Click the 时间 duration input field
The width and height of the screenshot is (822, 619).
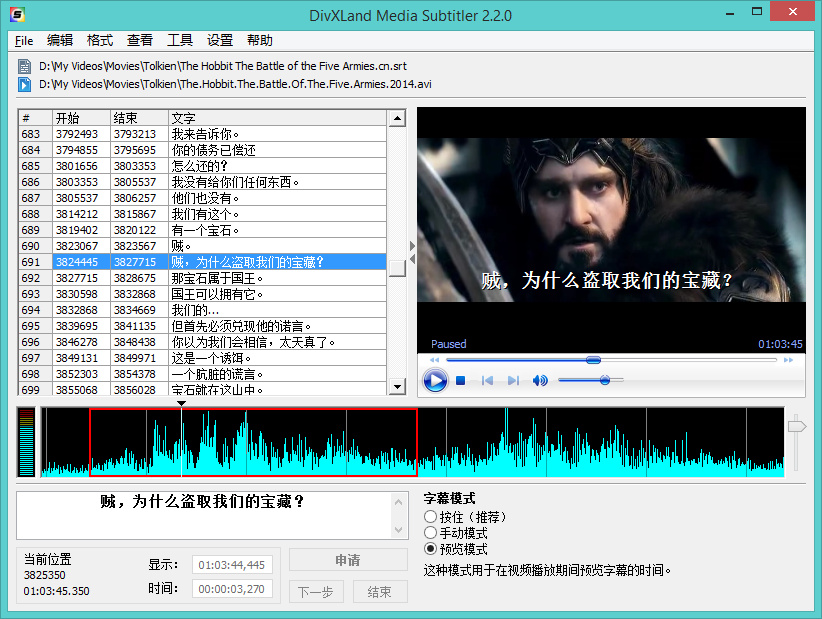coord(232,589)
